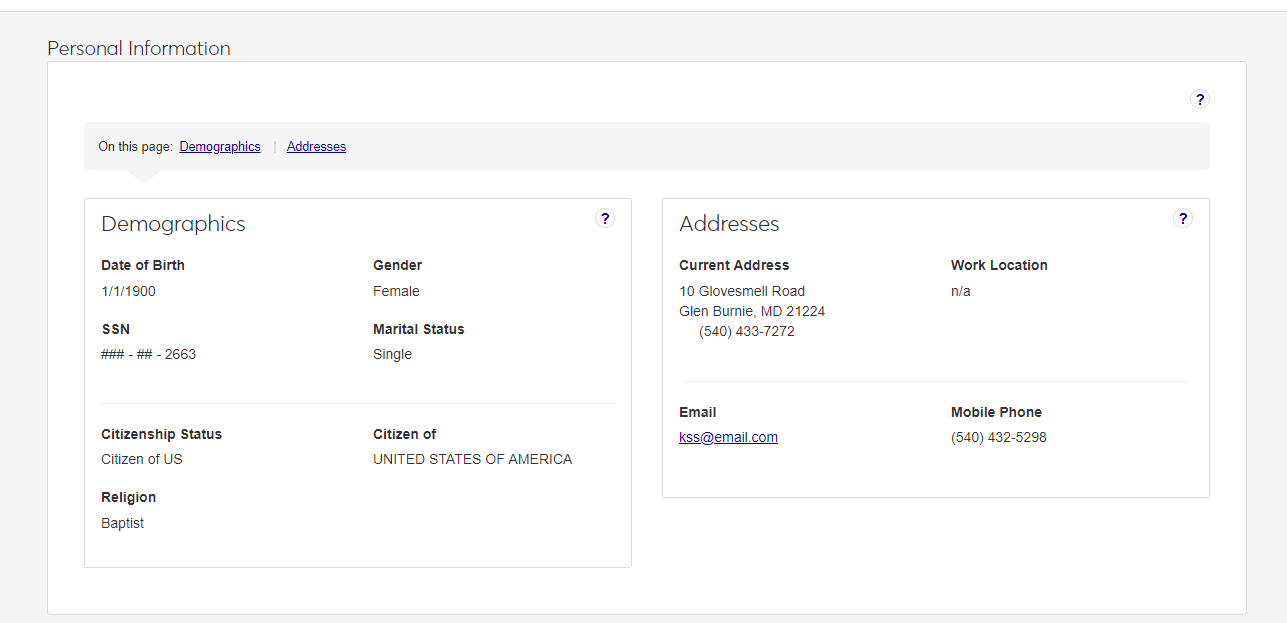The height and width of the screenshot is (623, 1287).
Task: Click the Demographics panel heading
Action: (173, 224)
